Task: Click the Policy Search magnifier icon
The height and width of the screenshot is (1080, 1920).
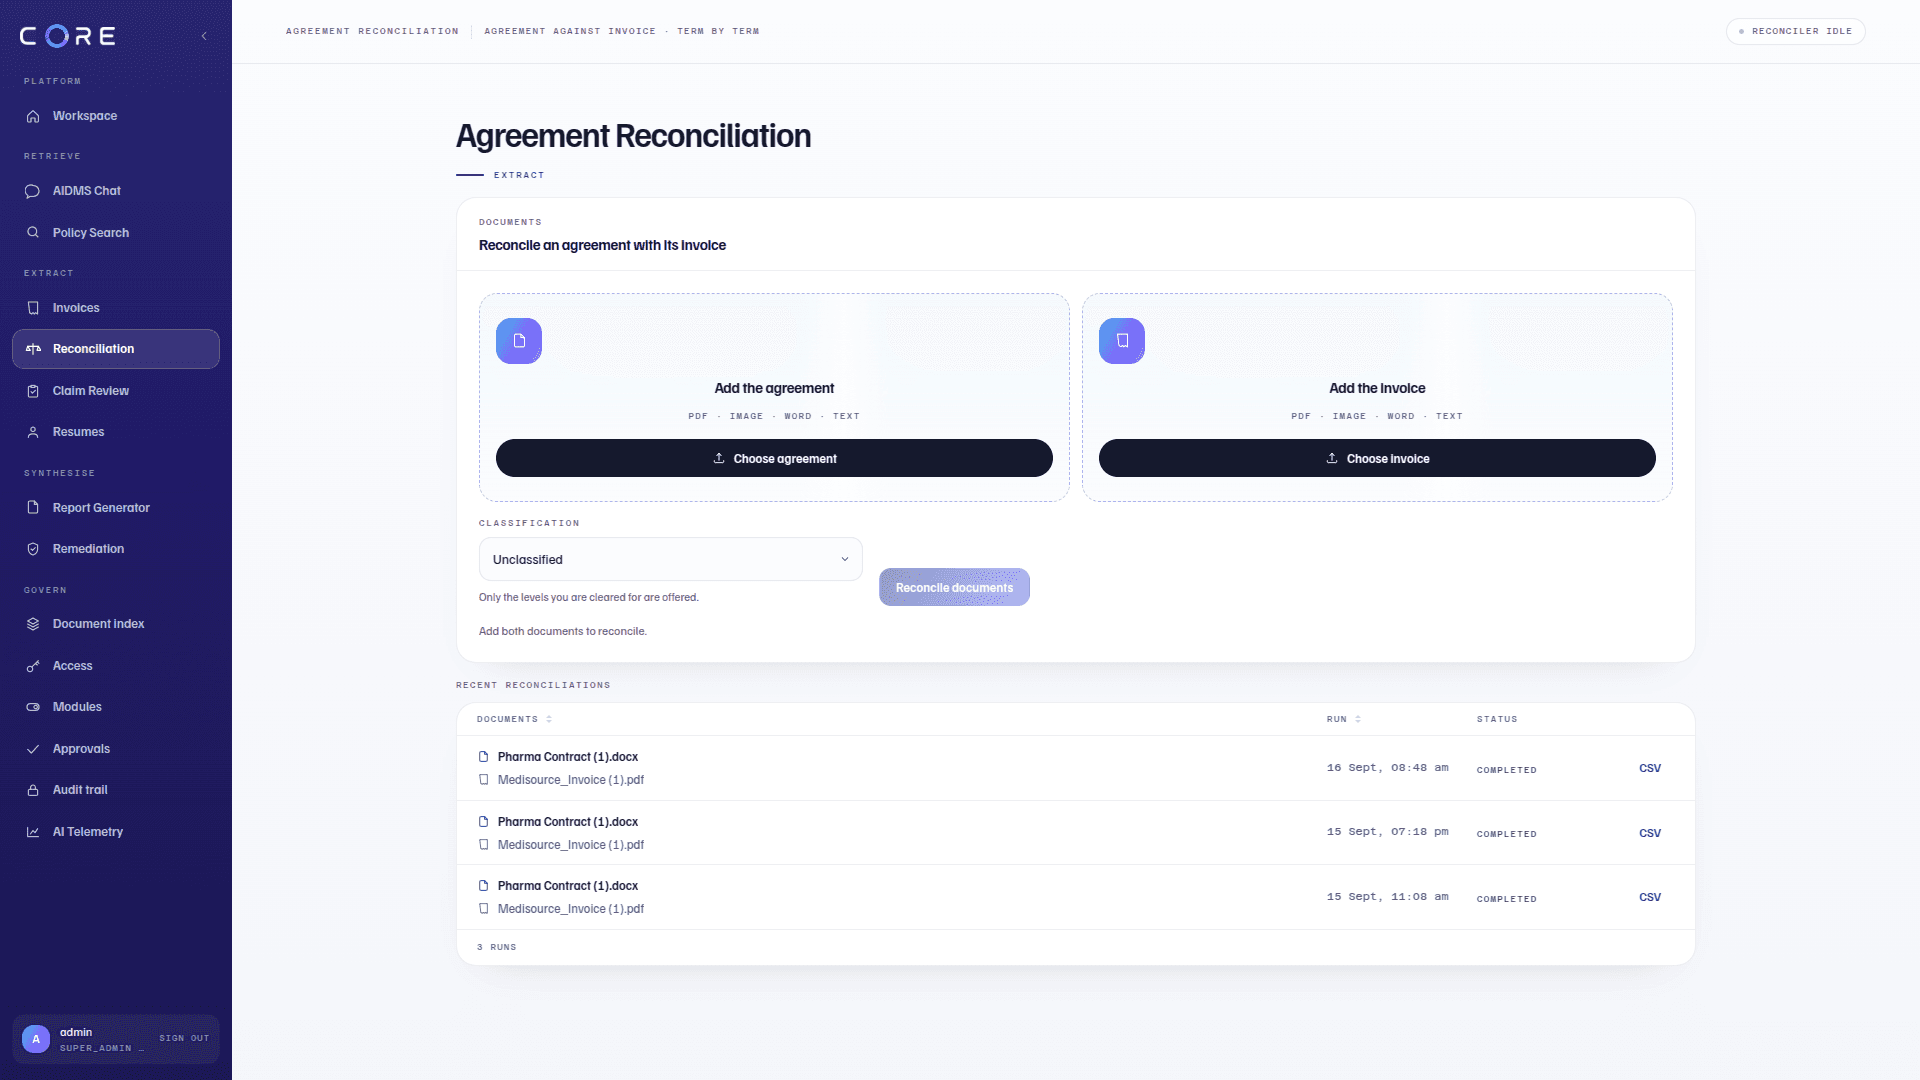Action: 33,233
